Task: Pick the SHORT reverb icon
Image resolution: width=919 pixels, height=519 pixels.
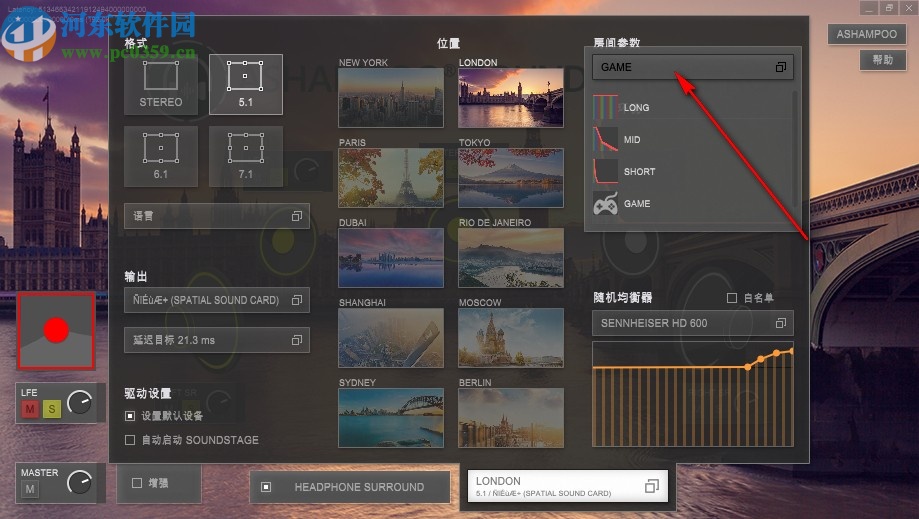Action: coord(605,172)
